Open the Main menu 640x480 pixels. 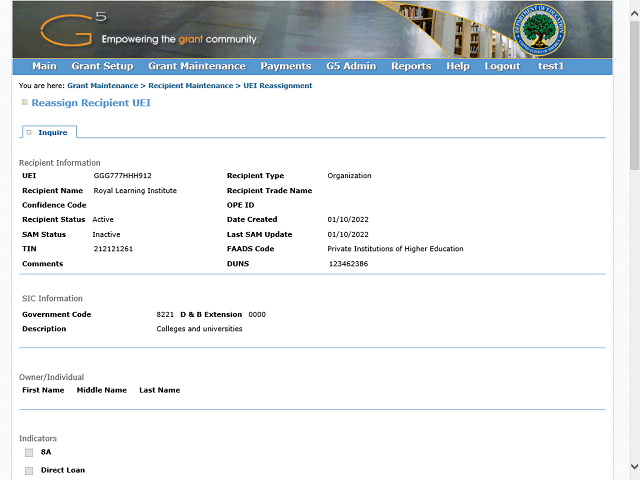(44, 66)
